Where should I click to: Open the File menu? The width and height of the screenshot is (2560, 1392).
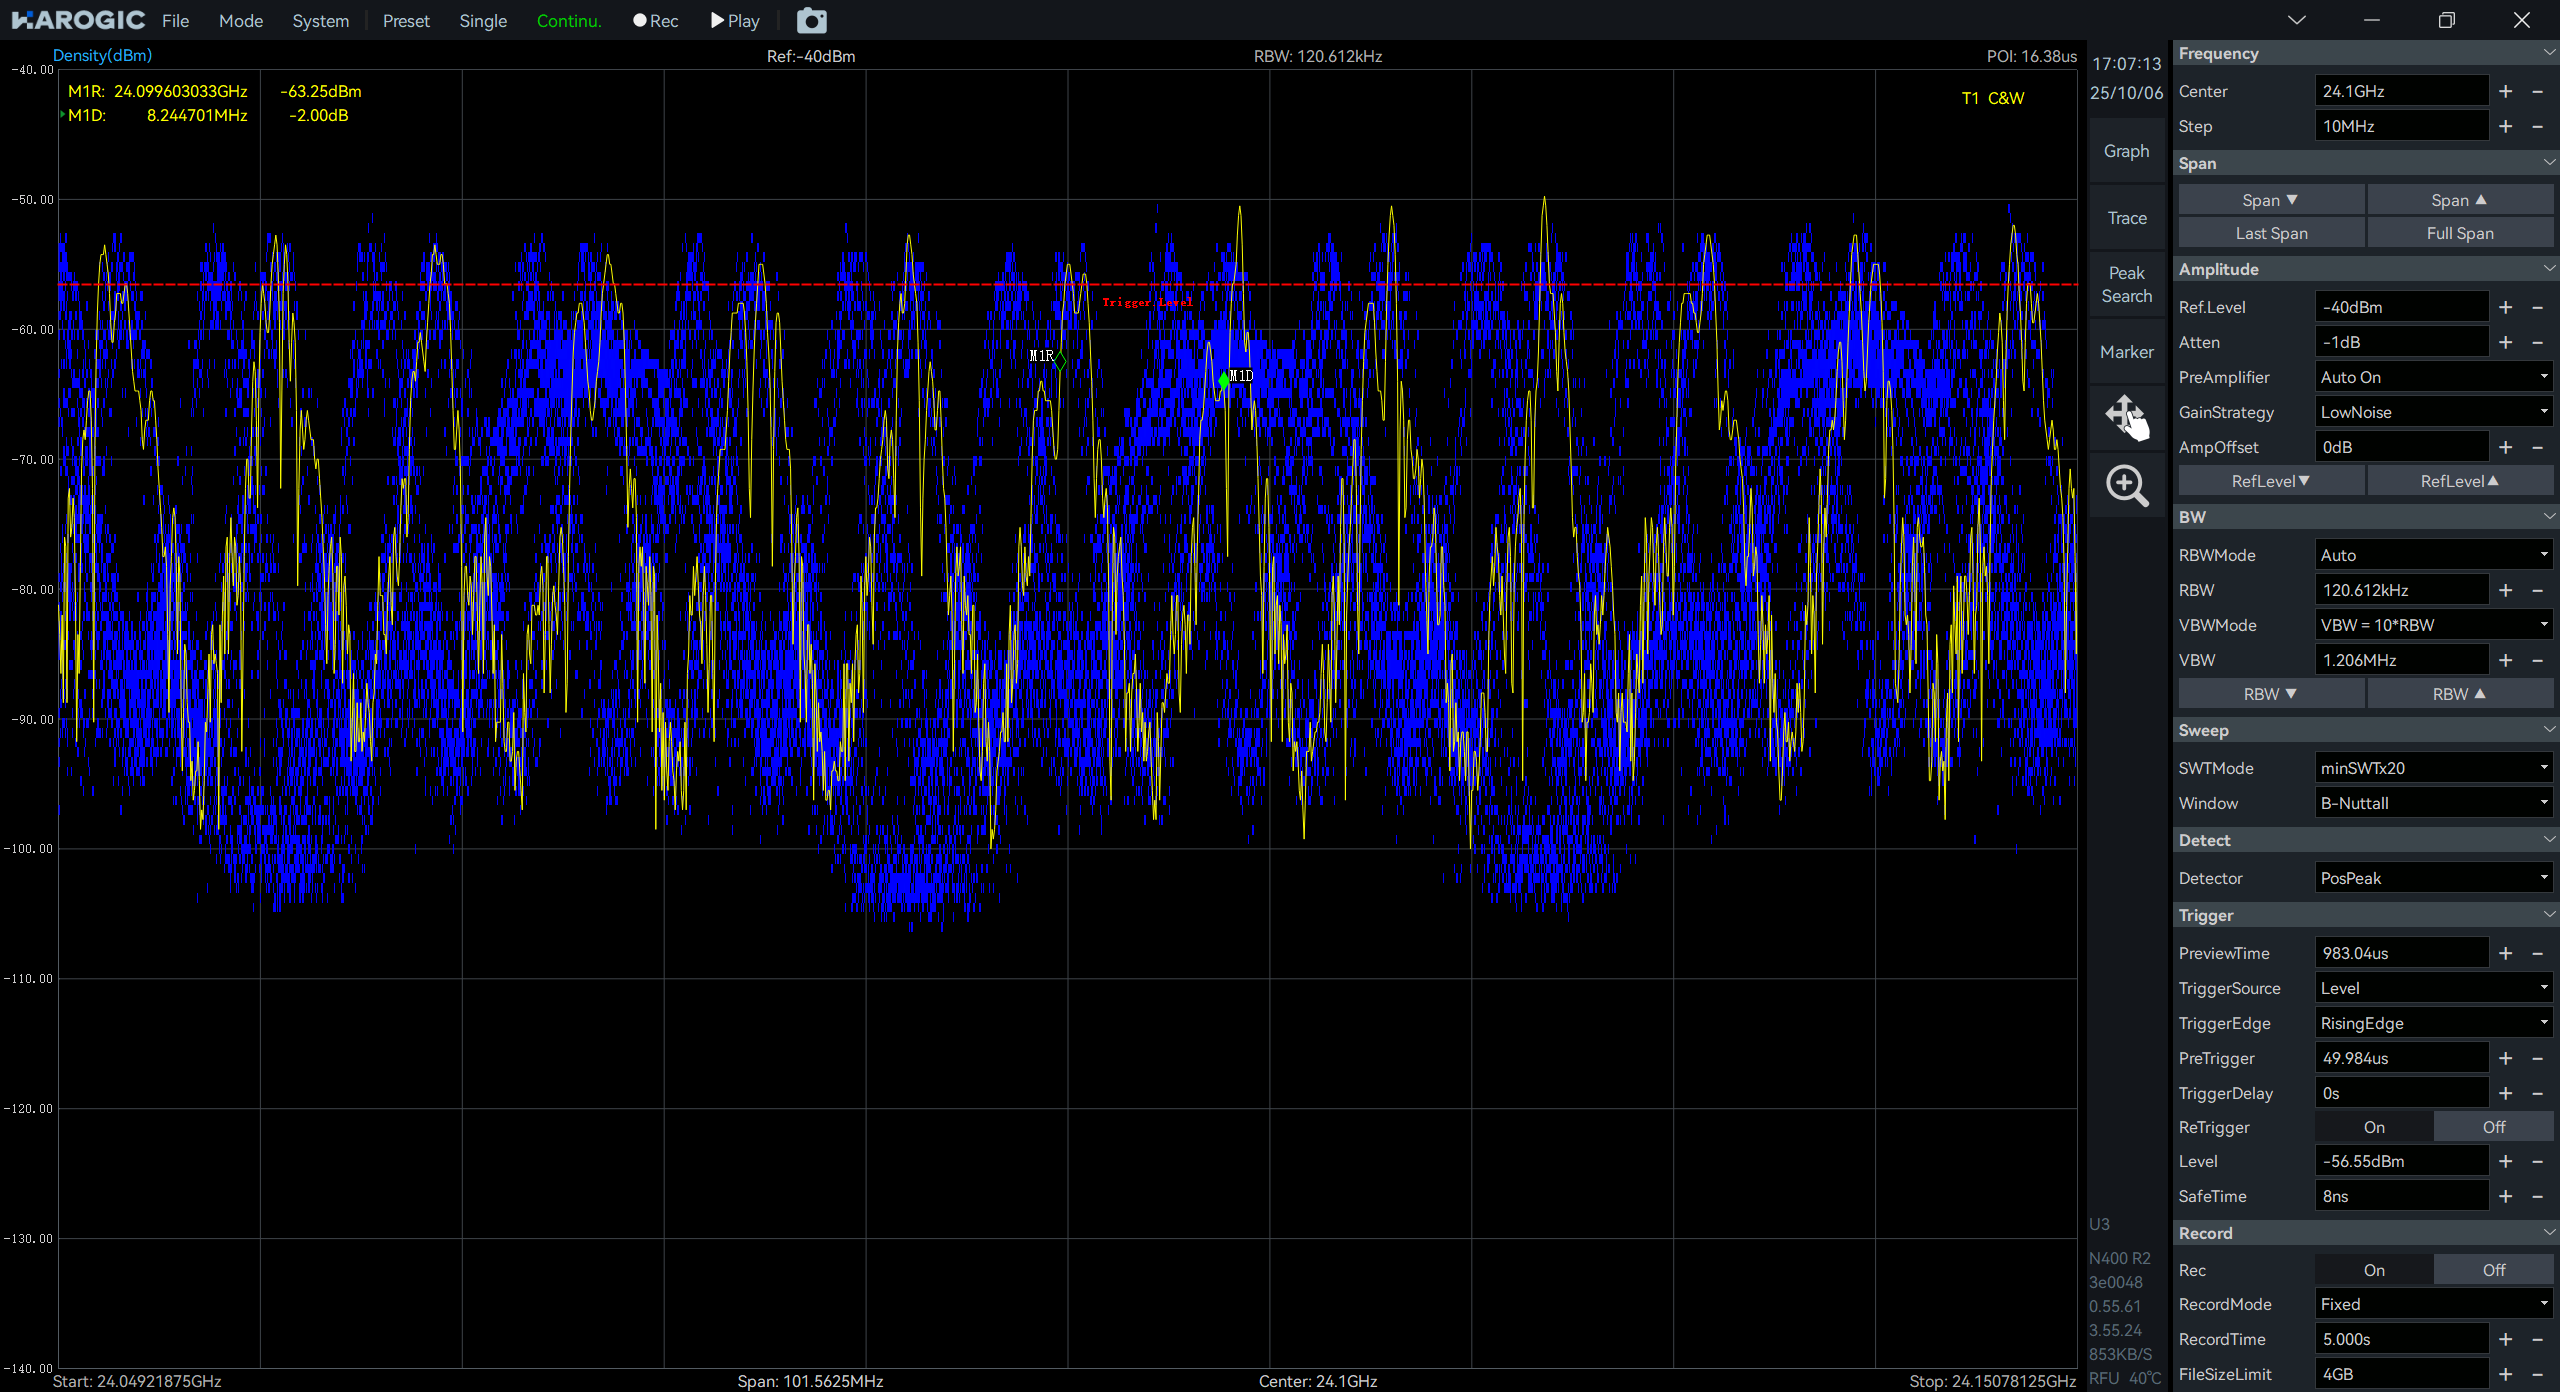(175, 21)
